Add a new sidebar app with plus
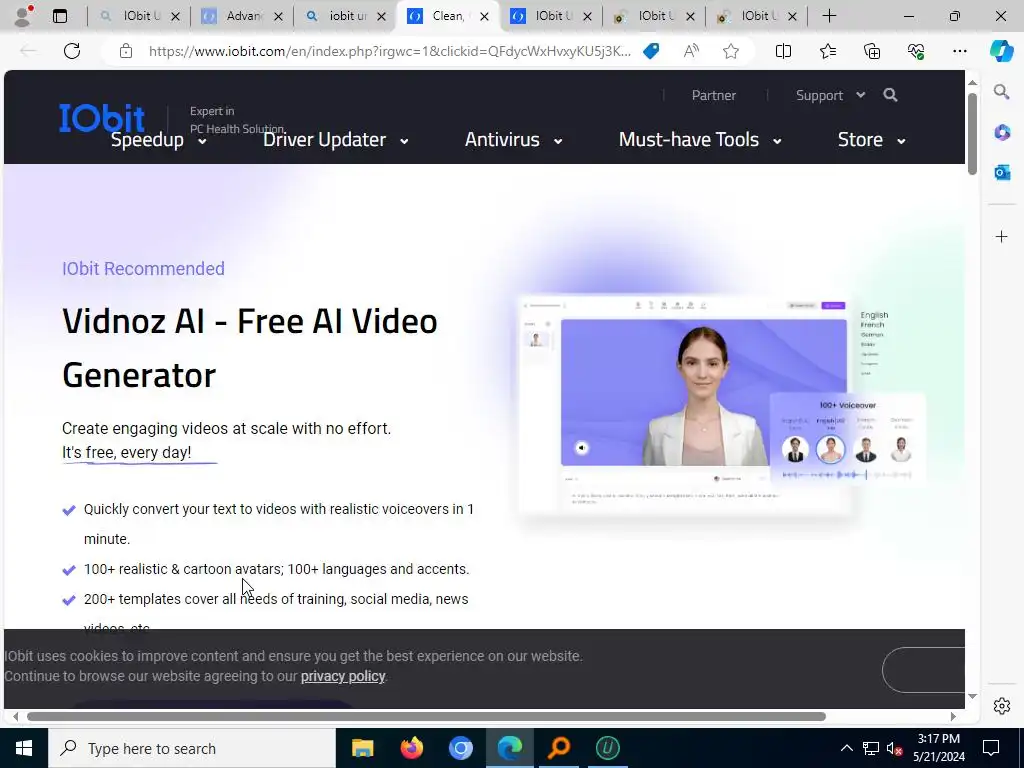Viewport: 1024px width, 768px height. (x=1002, y=236)
